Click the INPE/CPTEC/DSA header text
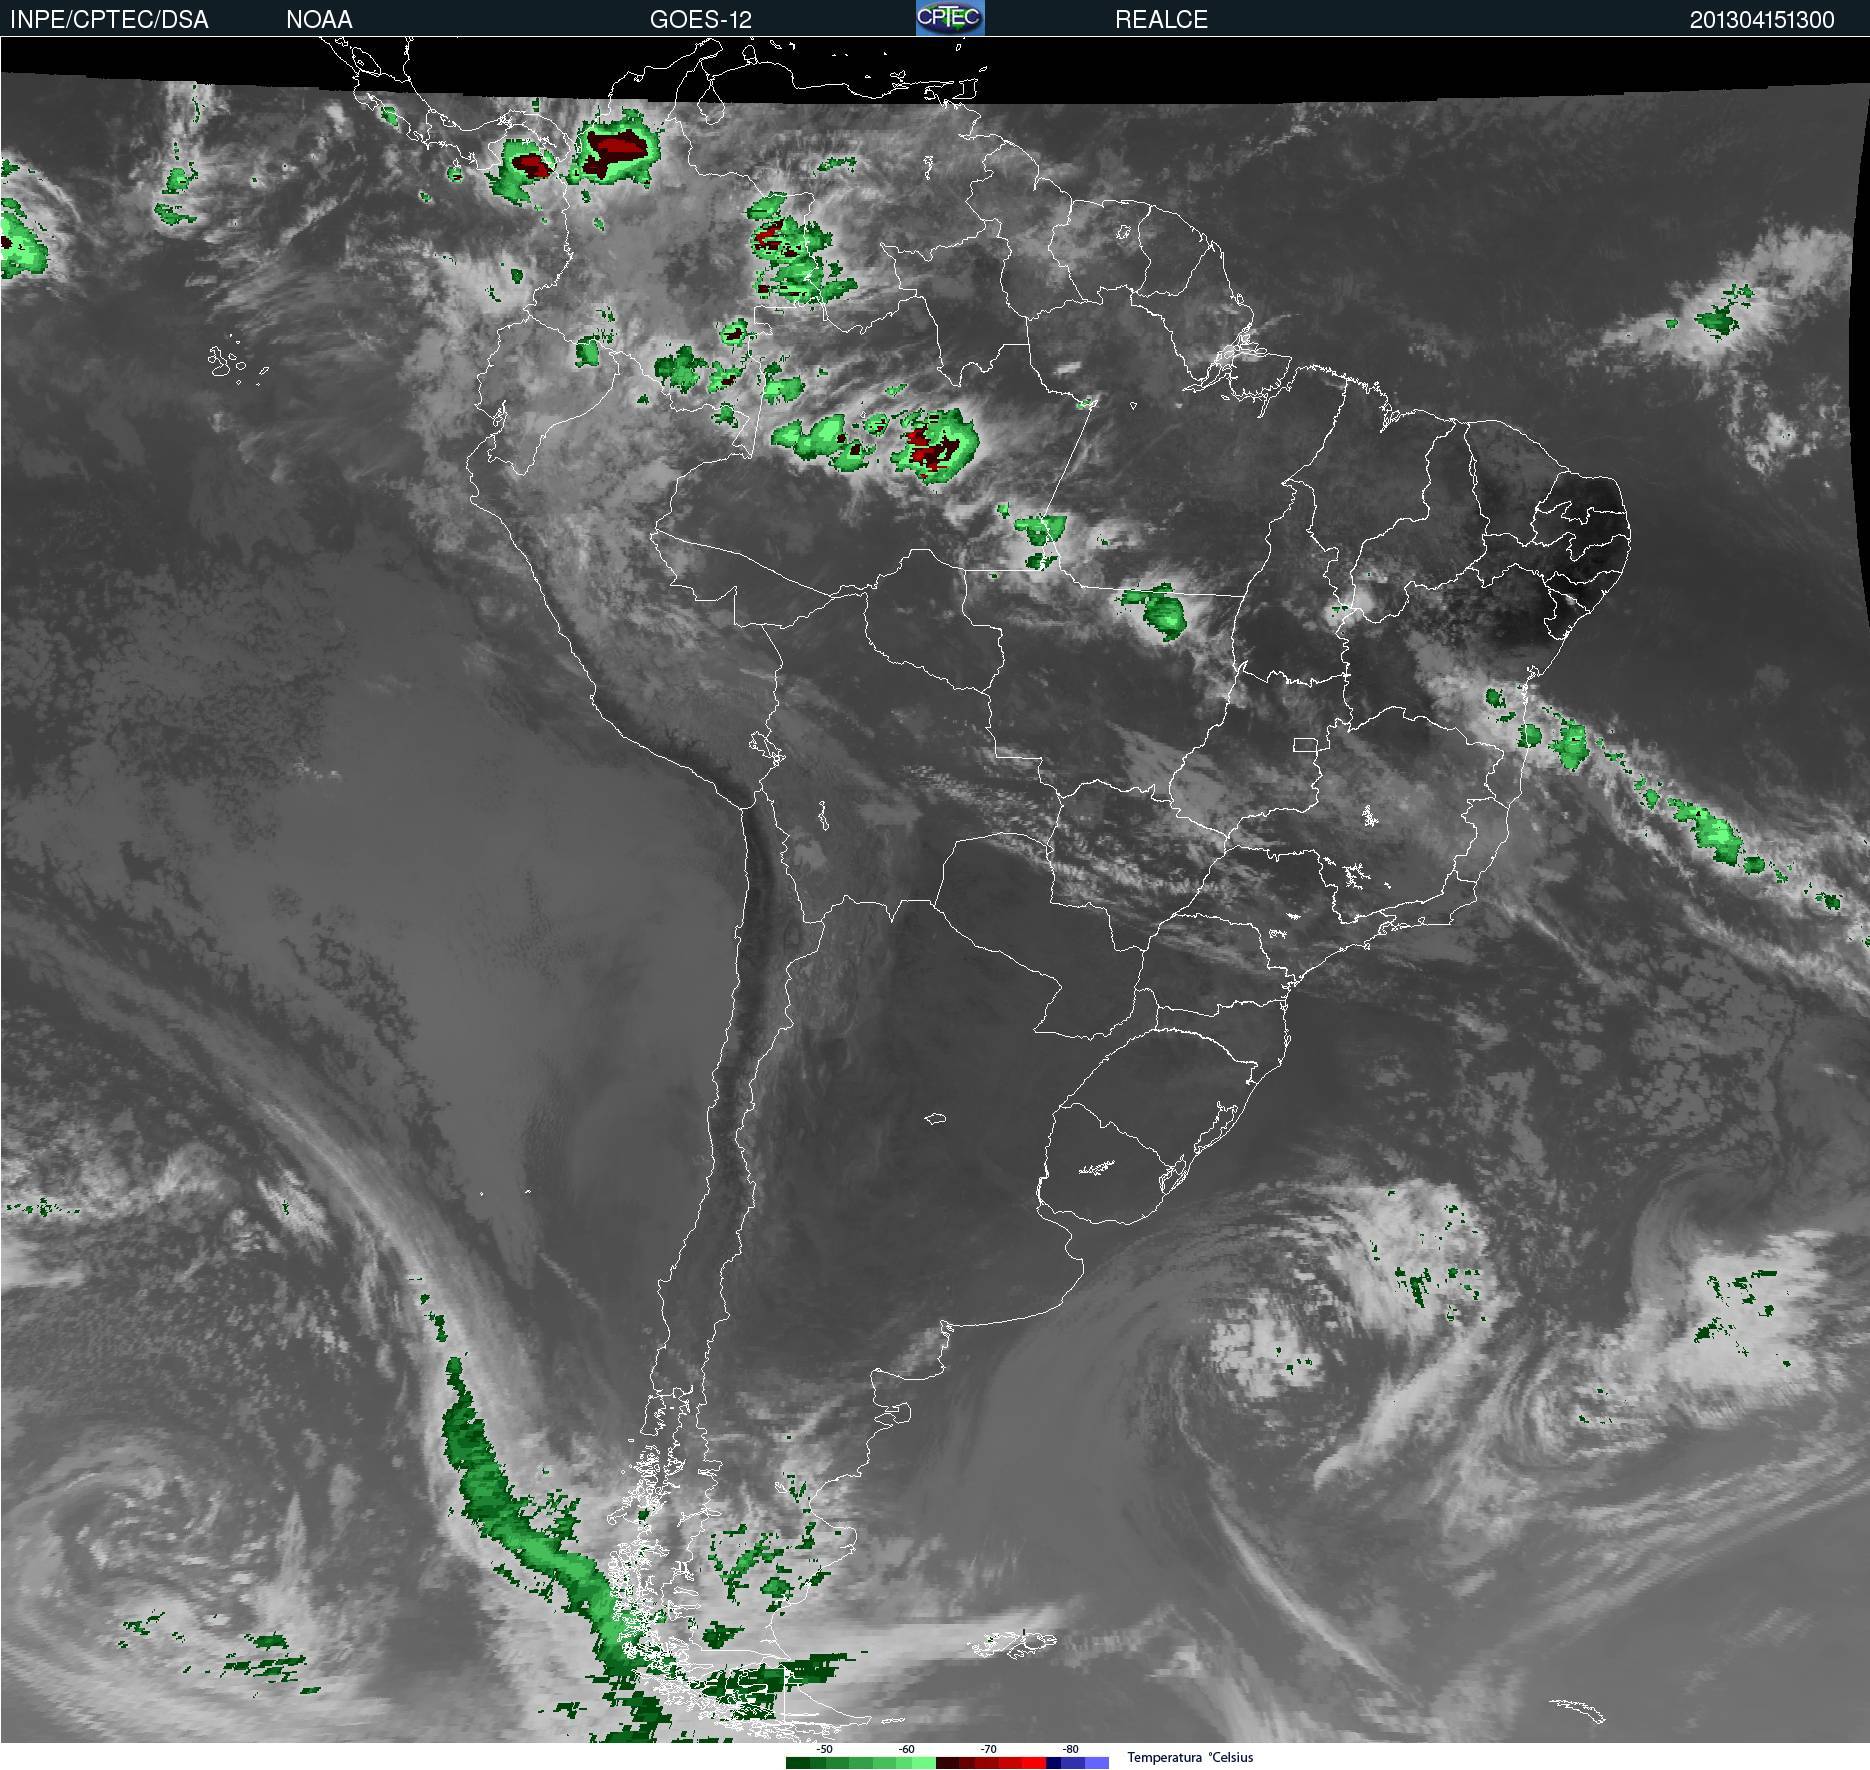The height and width of the screenshot is (1770, 1870). click(109, 20)
